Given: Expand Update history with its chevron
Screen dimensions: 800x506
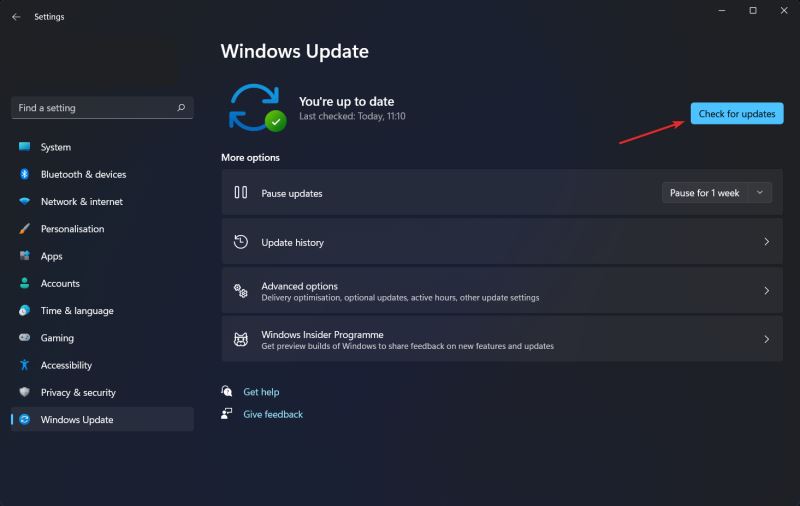Looking at the screenshot, I should click(x=766, y=242).
